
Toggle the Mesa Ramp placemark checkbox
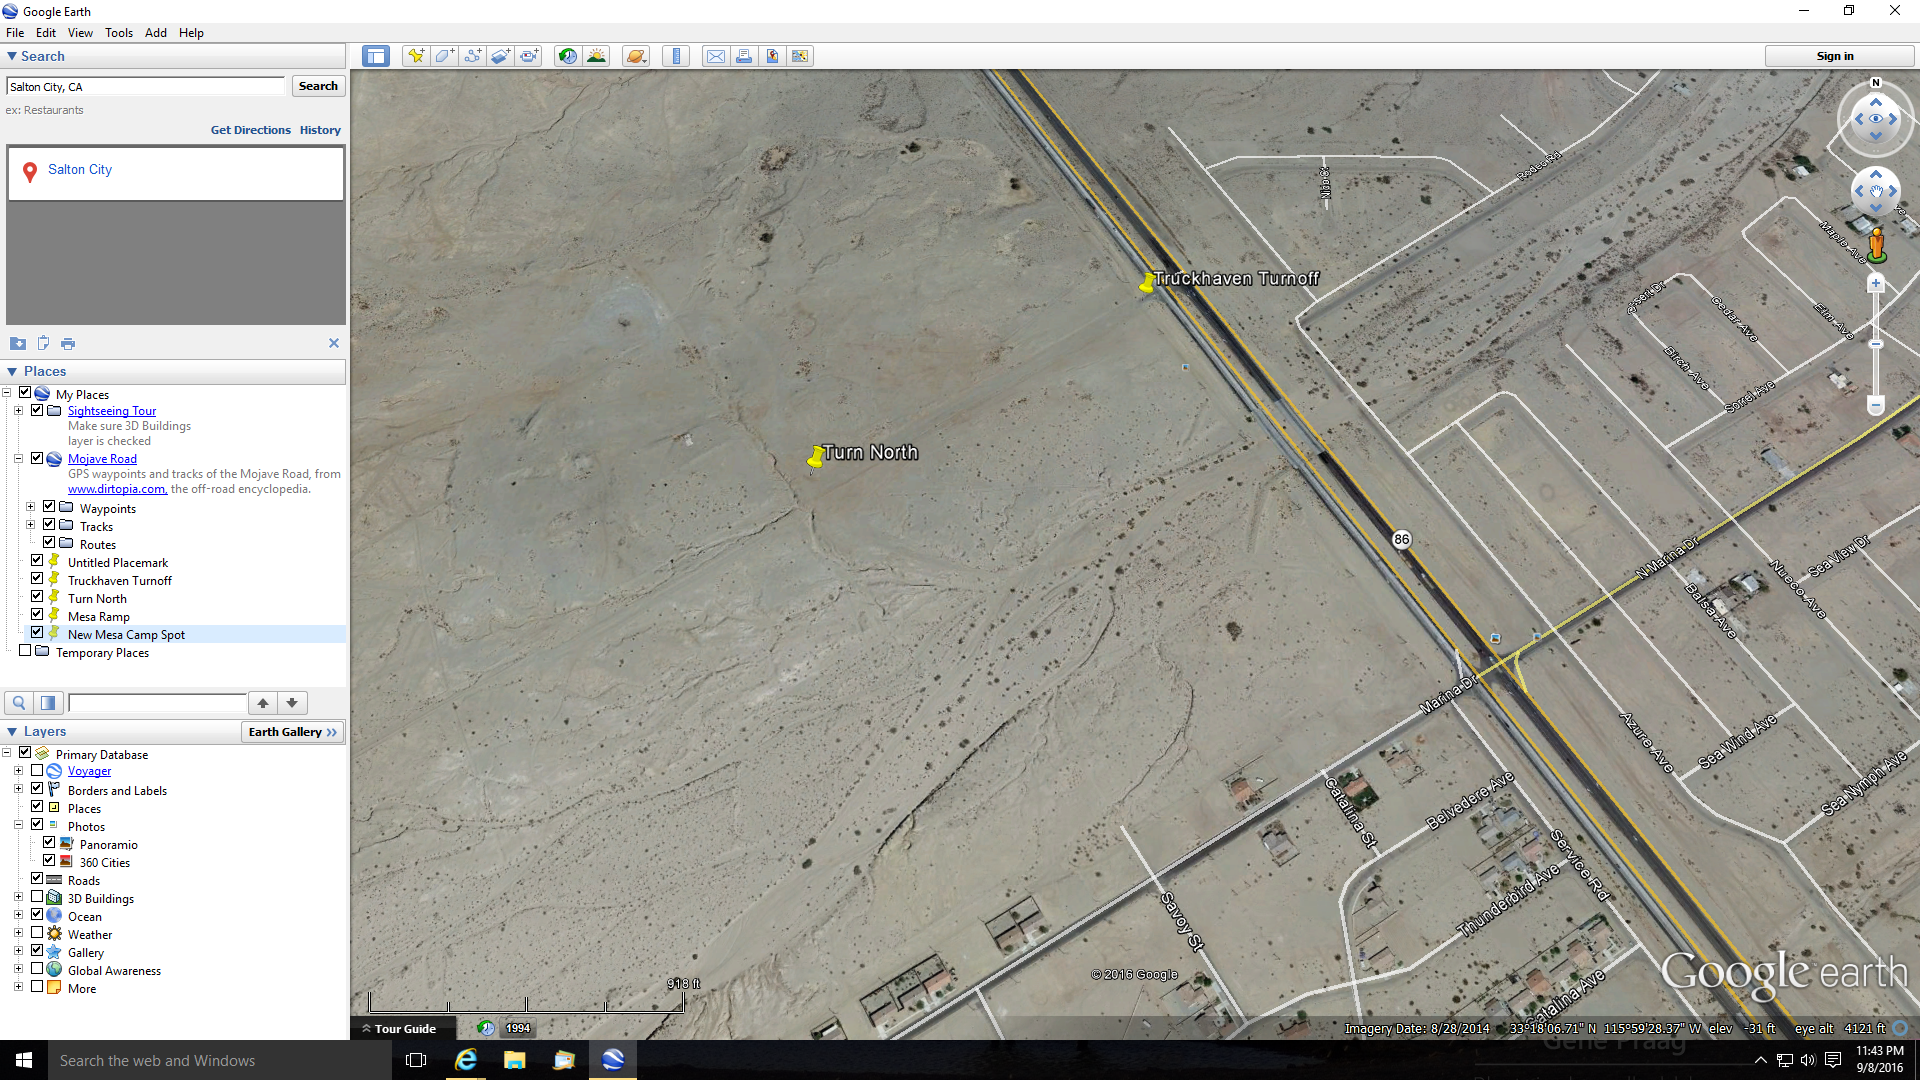pos(37,614)
